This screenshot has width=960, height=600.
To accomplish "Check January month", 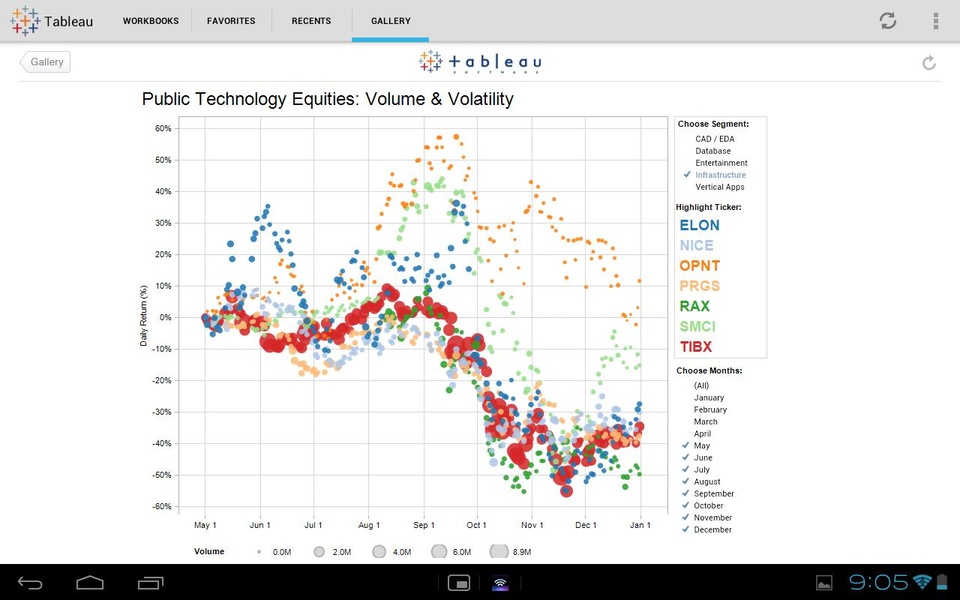I will (x=708, y=397).
